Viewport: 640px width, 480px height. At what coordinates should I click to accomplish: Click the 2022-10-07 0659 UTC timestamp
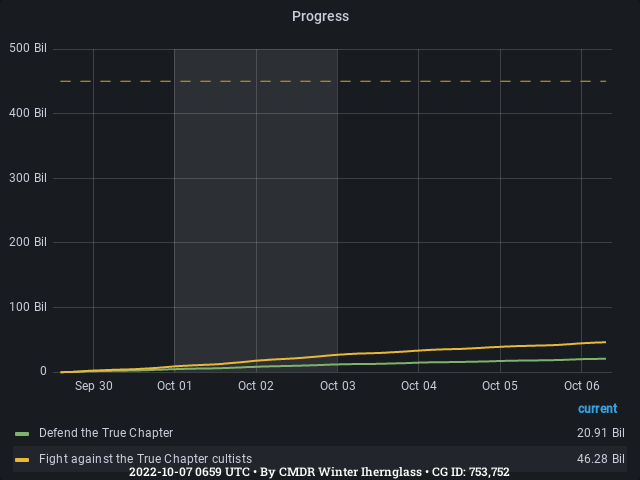[x=189, y=472]
